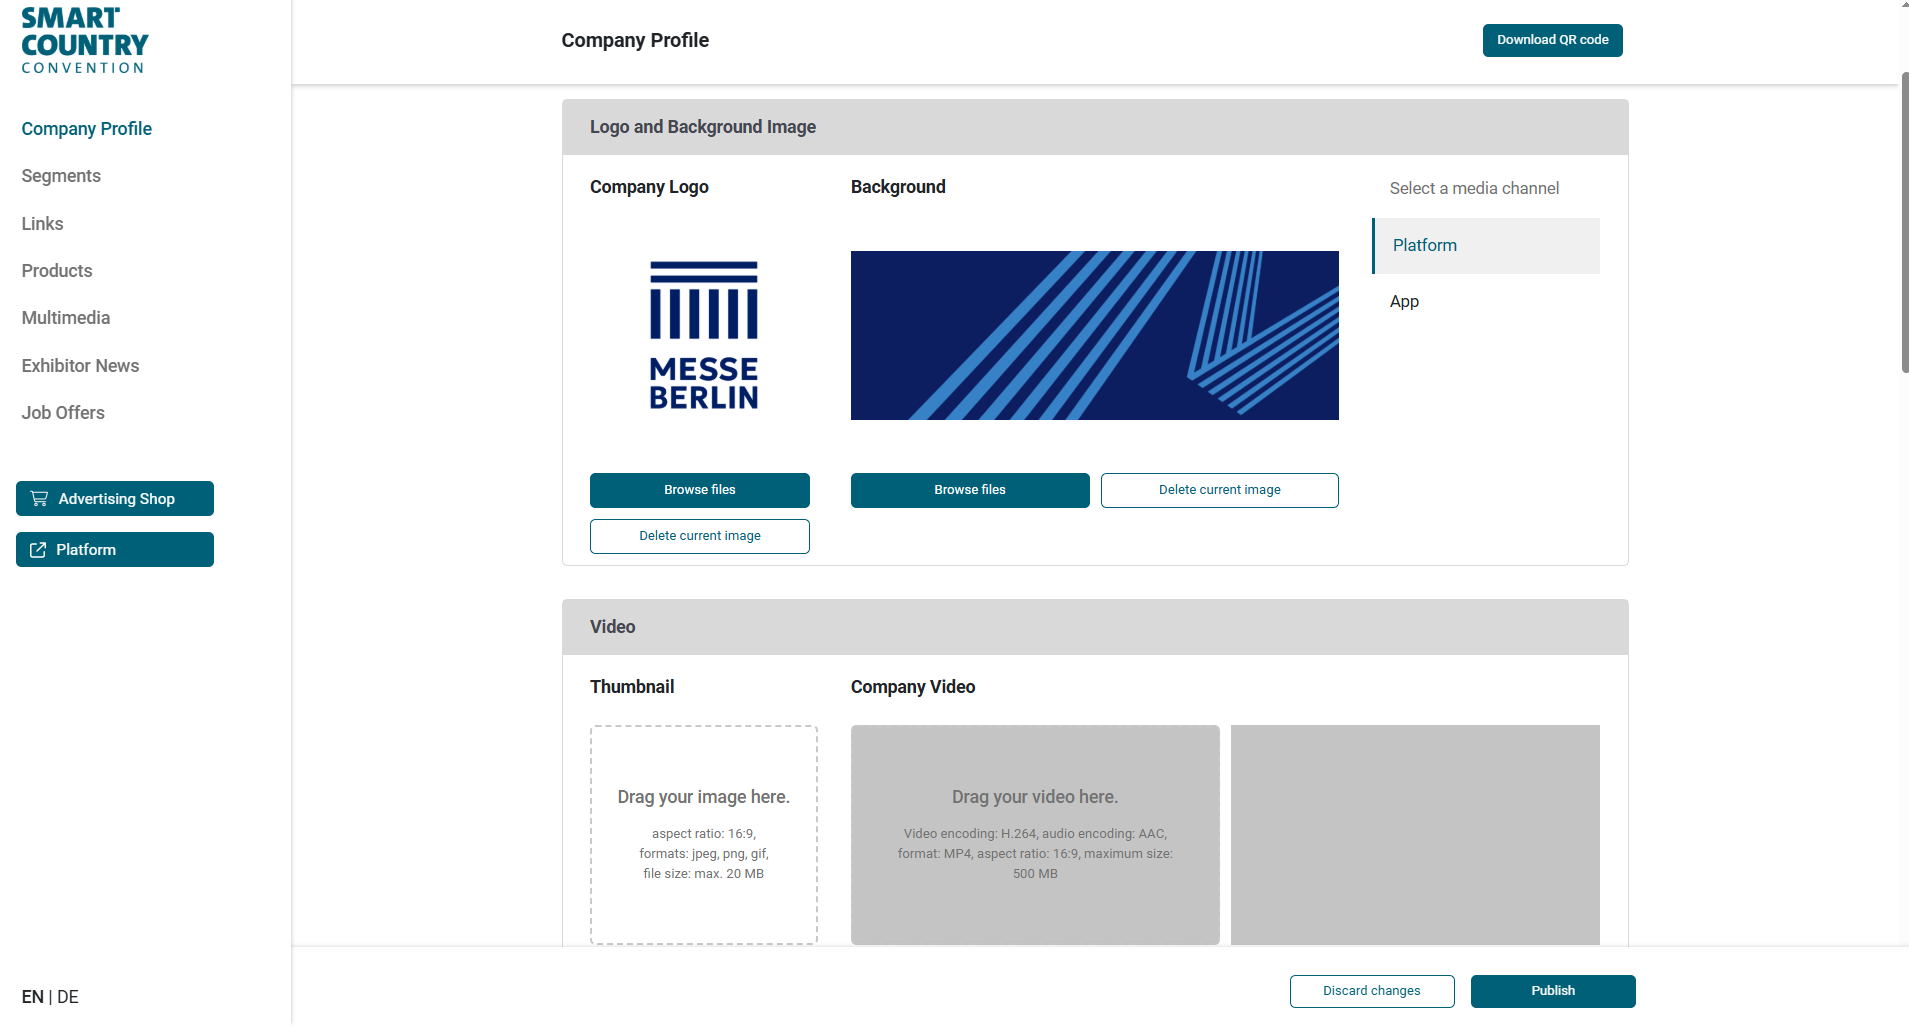
Task: Navigate to Products
Action: click(x=57, y=271)
